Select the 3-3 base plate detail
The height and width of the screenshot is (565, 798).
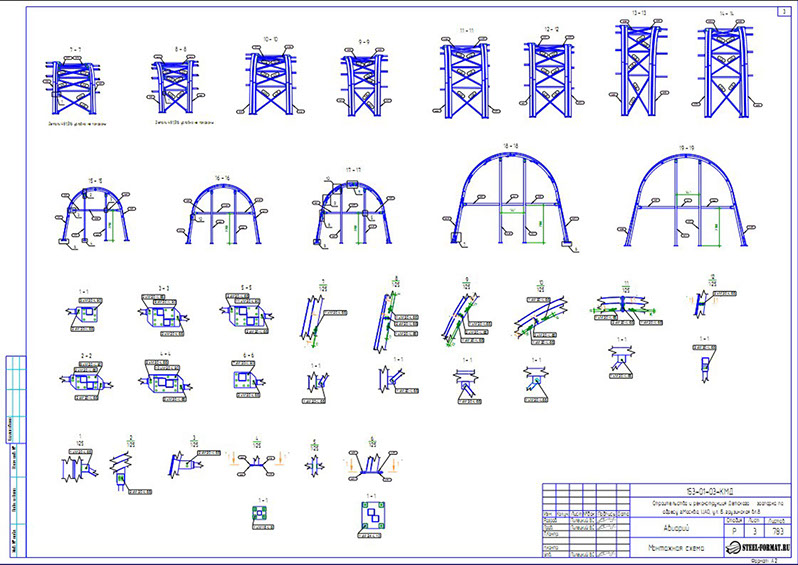click(x=164, y=313)
